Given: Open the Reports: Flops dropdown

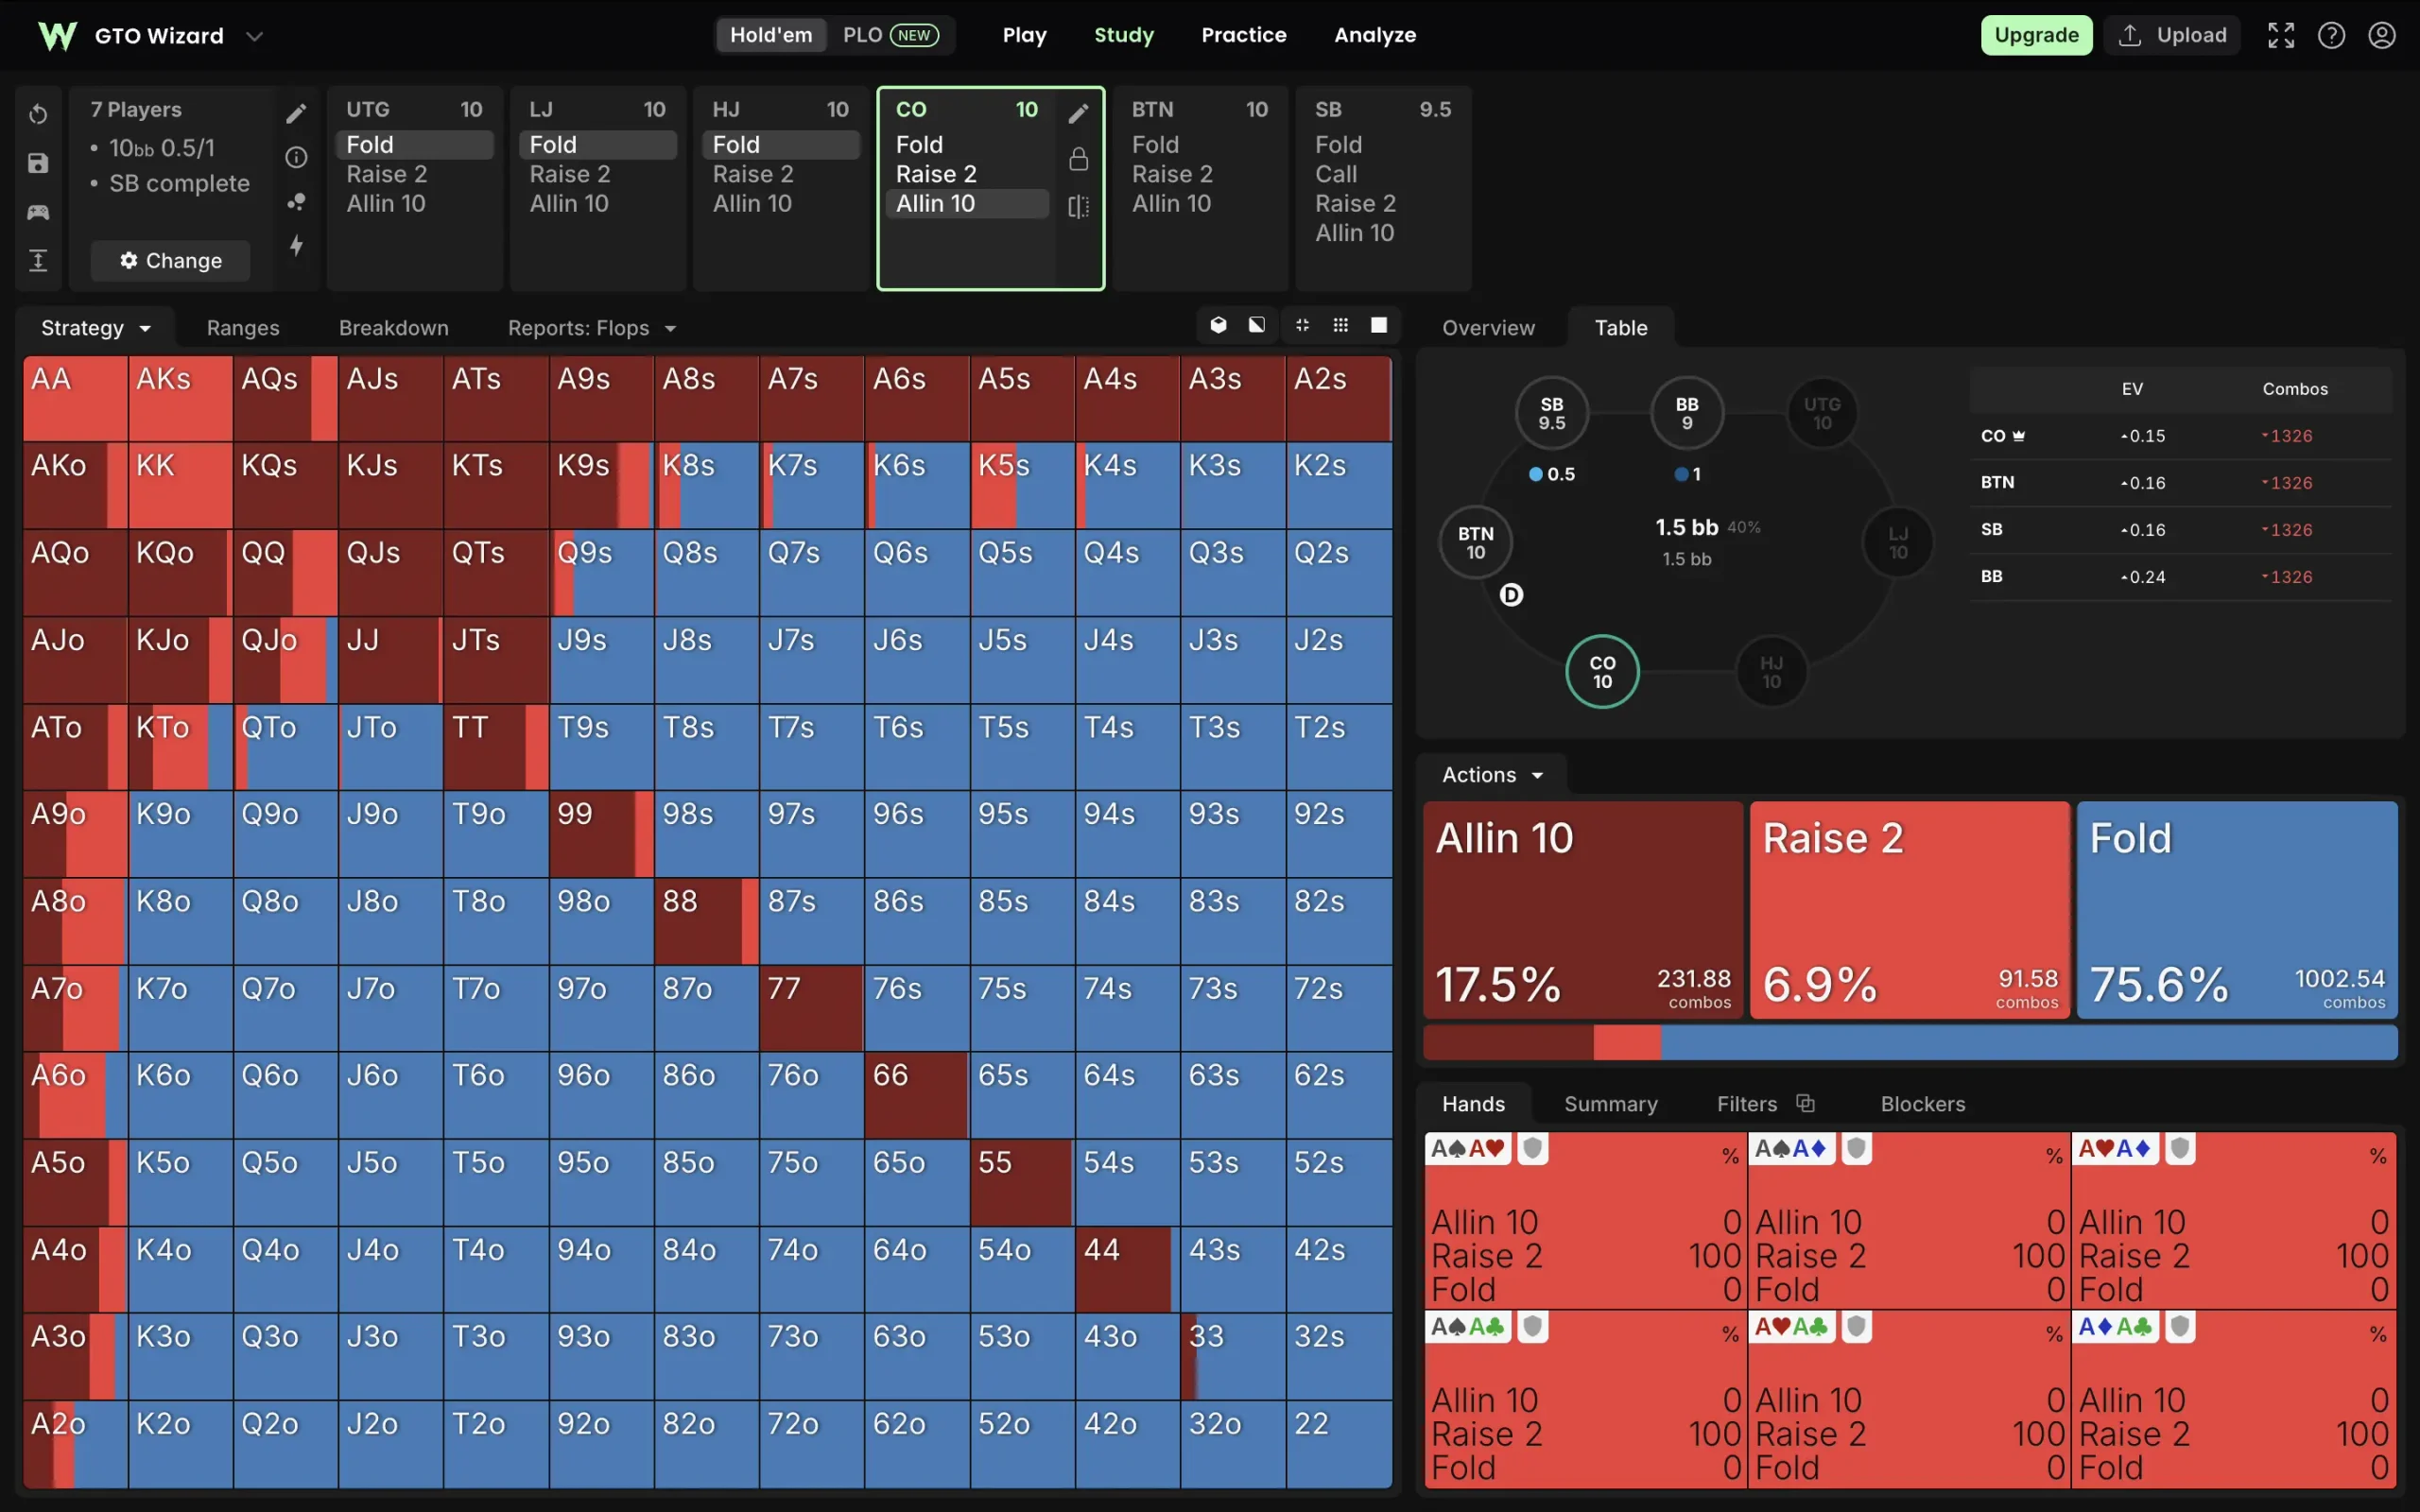Looking at the screenshot, I should tap(592, 328).
